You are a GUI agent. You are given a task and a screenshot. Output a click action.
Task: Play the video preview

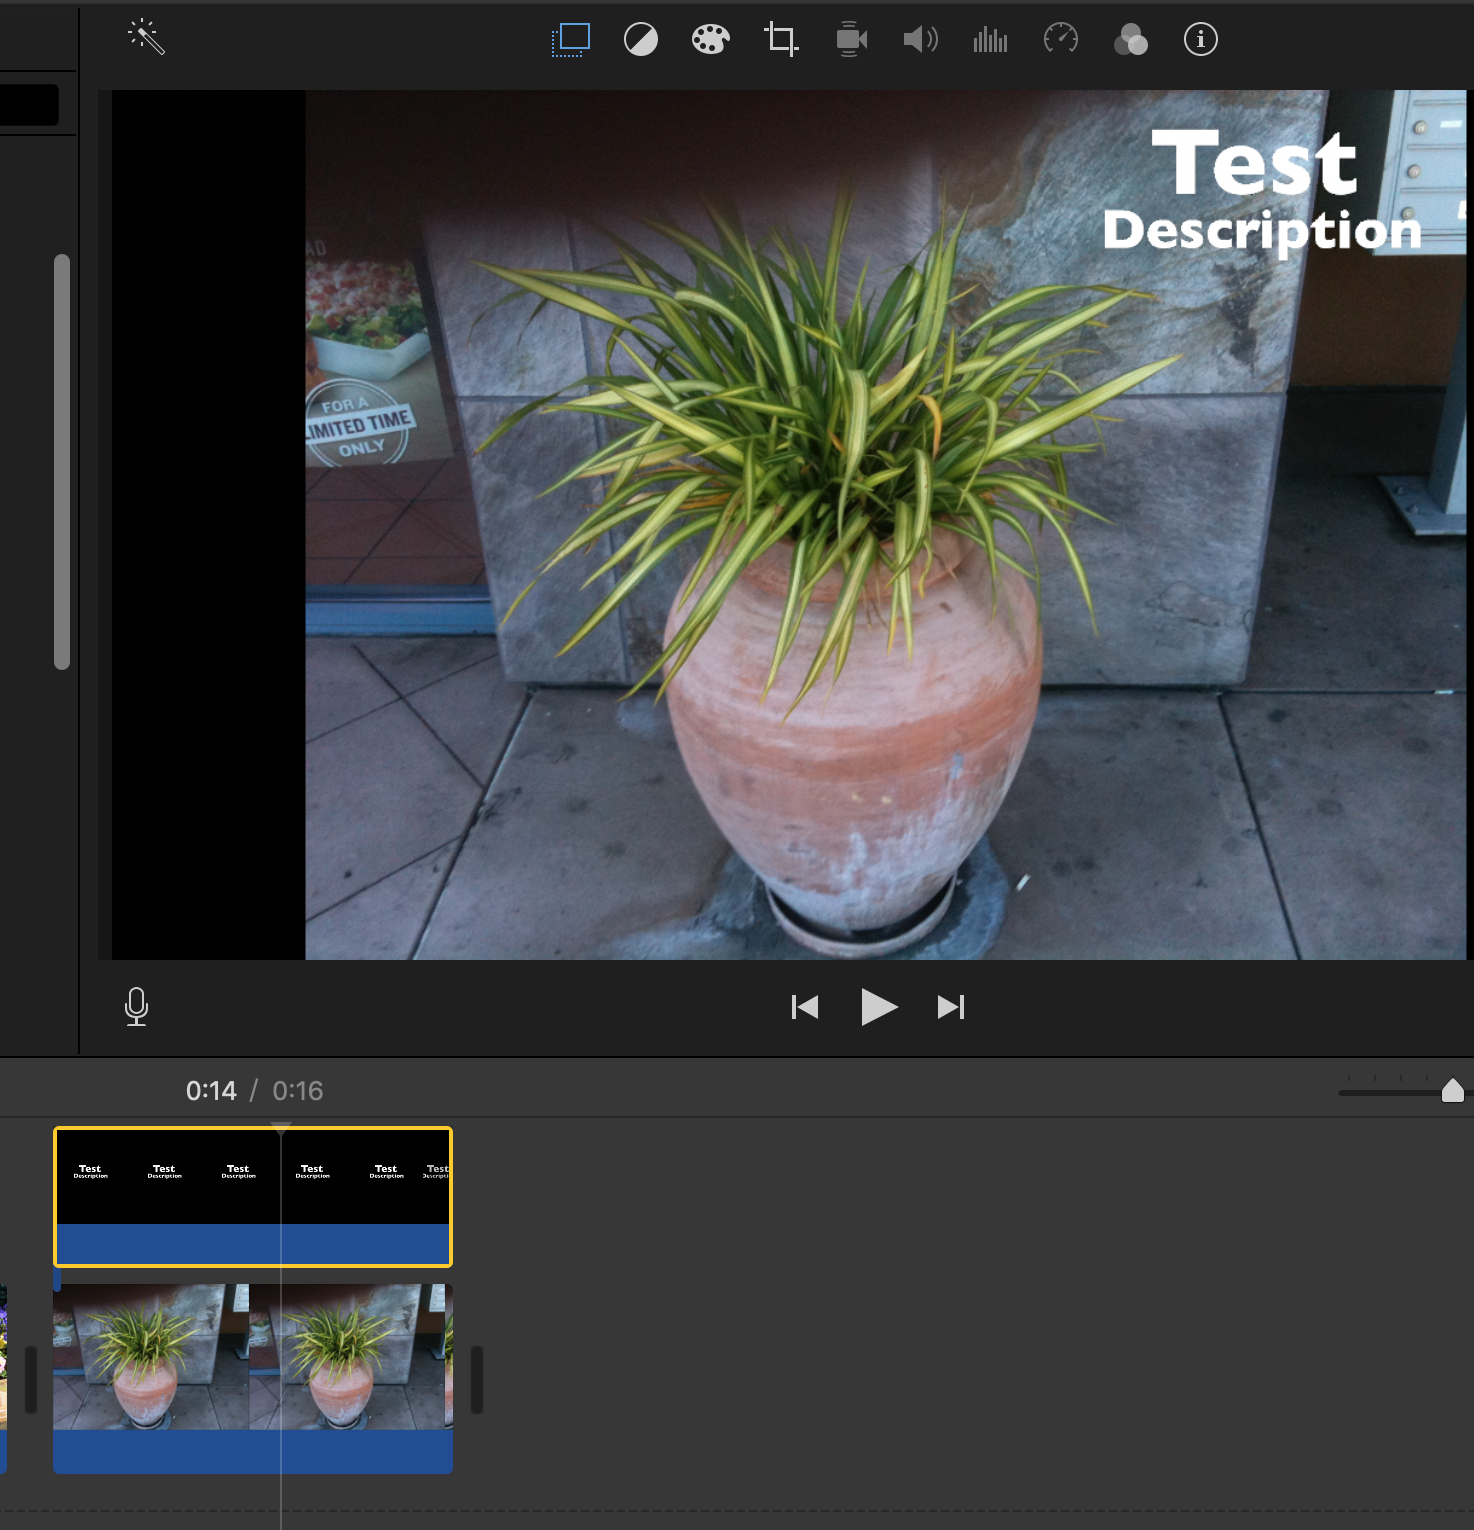coord(879,1007)
